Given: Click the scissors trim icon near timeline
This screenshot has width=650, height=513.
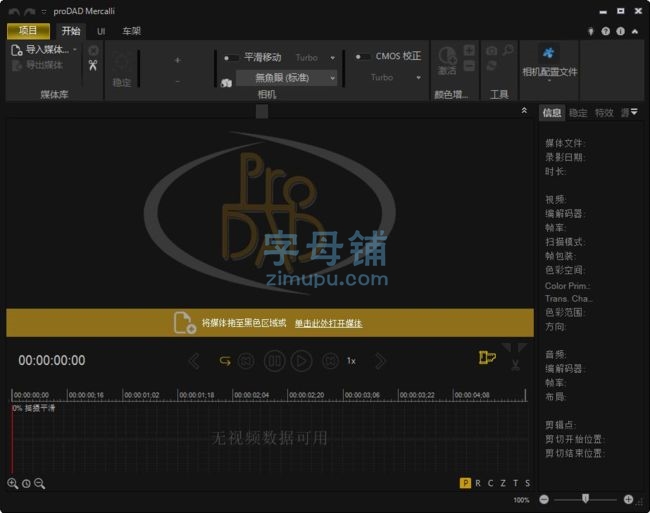Looking at the screenshot, I should coord(515,365).
